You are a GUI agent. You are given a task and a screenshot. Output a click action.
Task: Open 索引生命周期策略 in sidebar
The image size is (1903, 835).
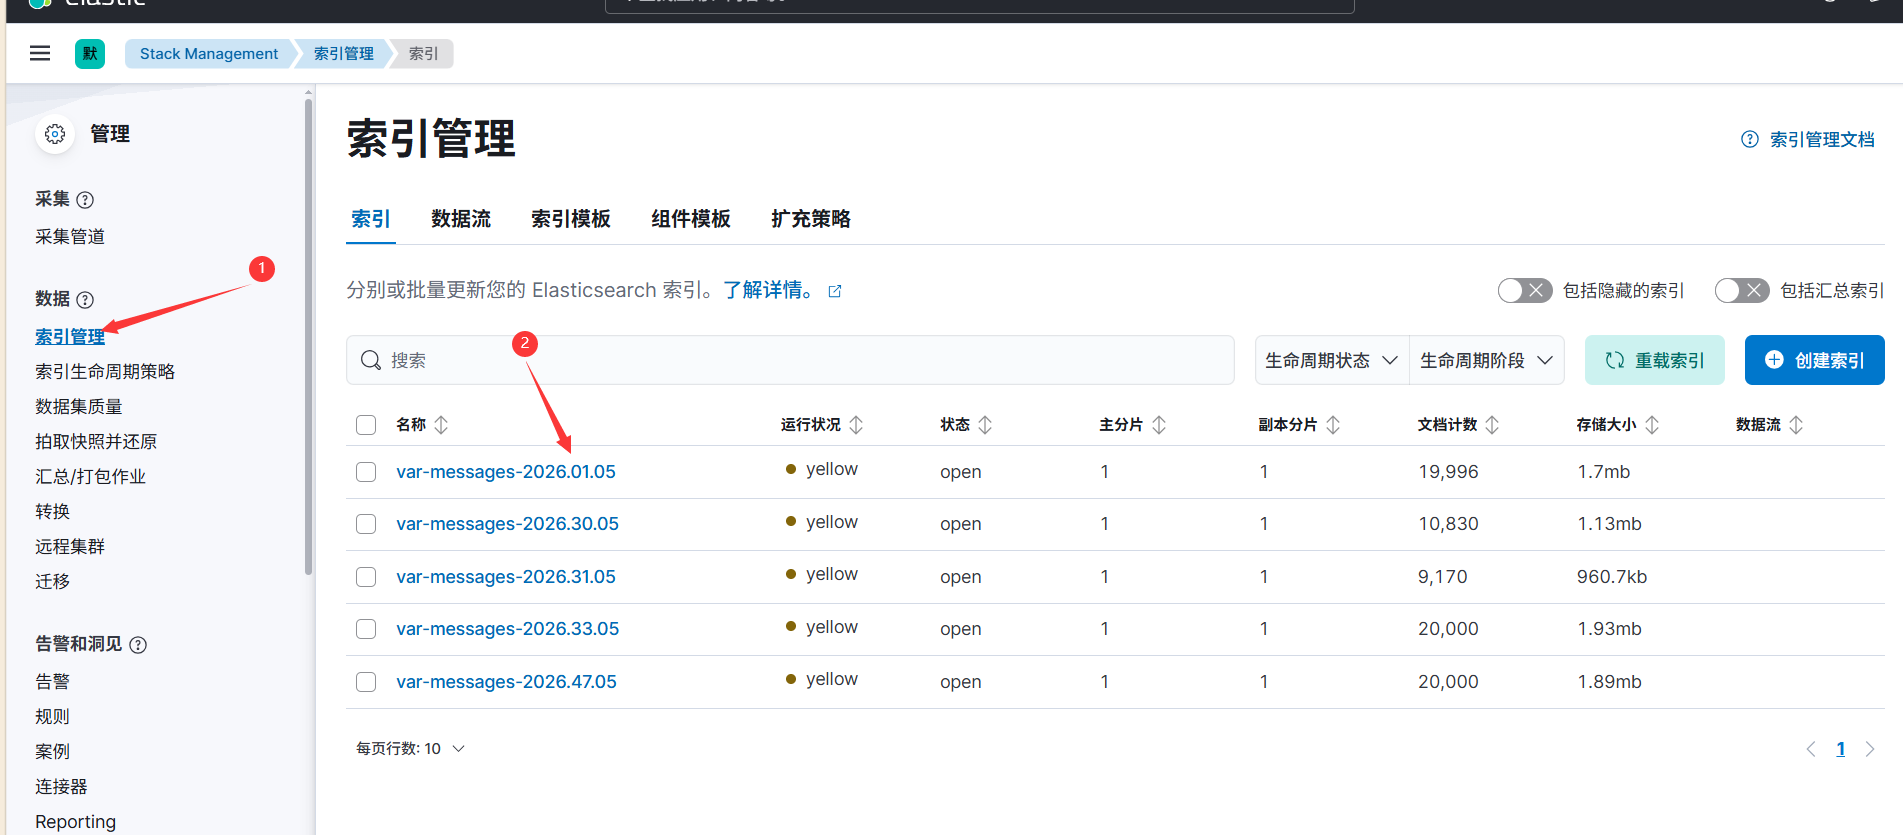[x=105, y=372]
